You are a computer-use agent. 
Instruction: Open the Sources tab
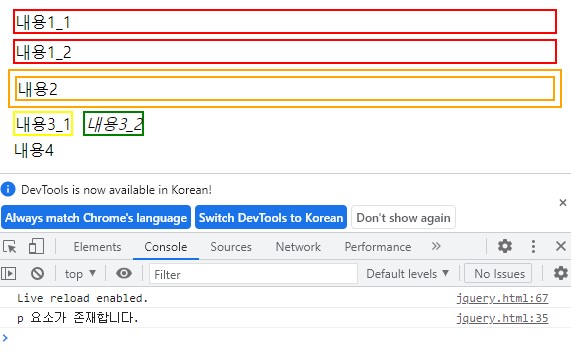(231, 247)
